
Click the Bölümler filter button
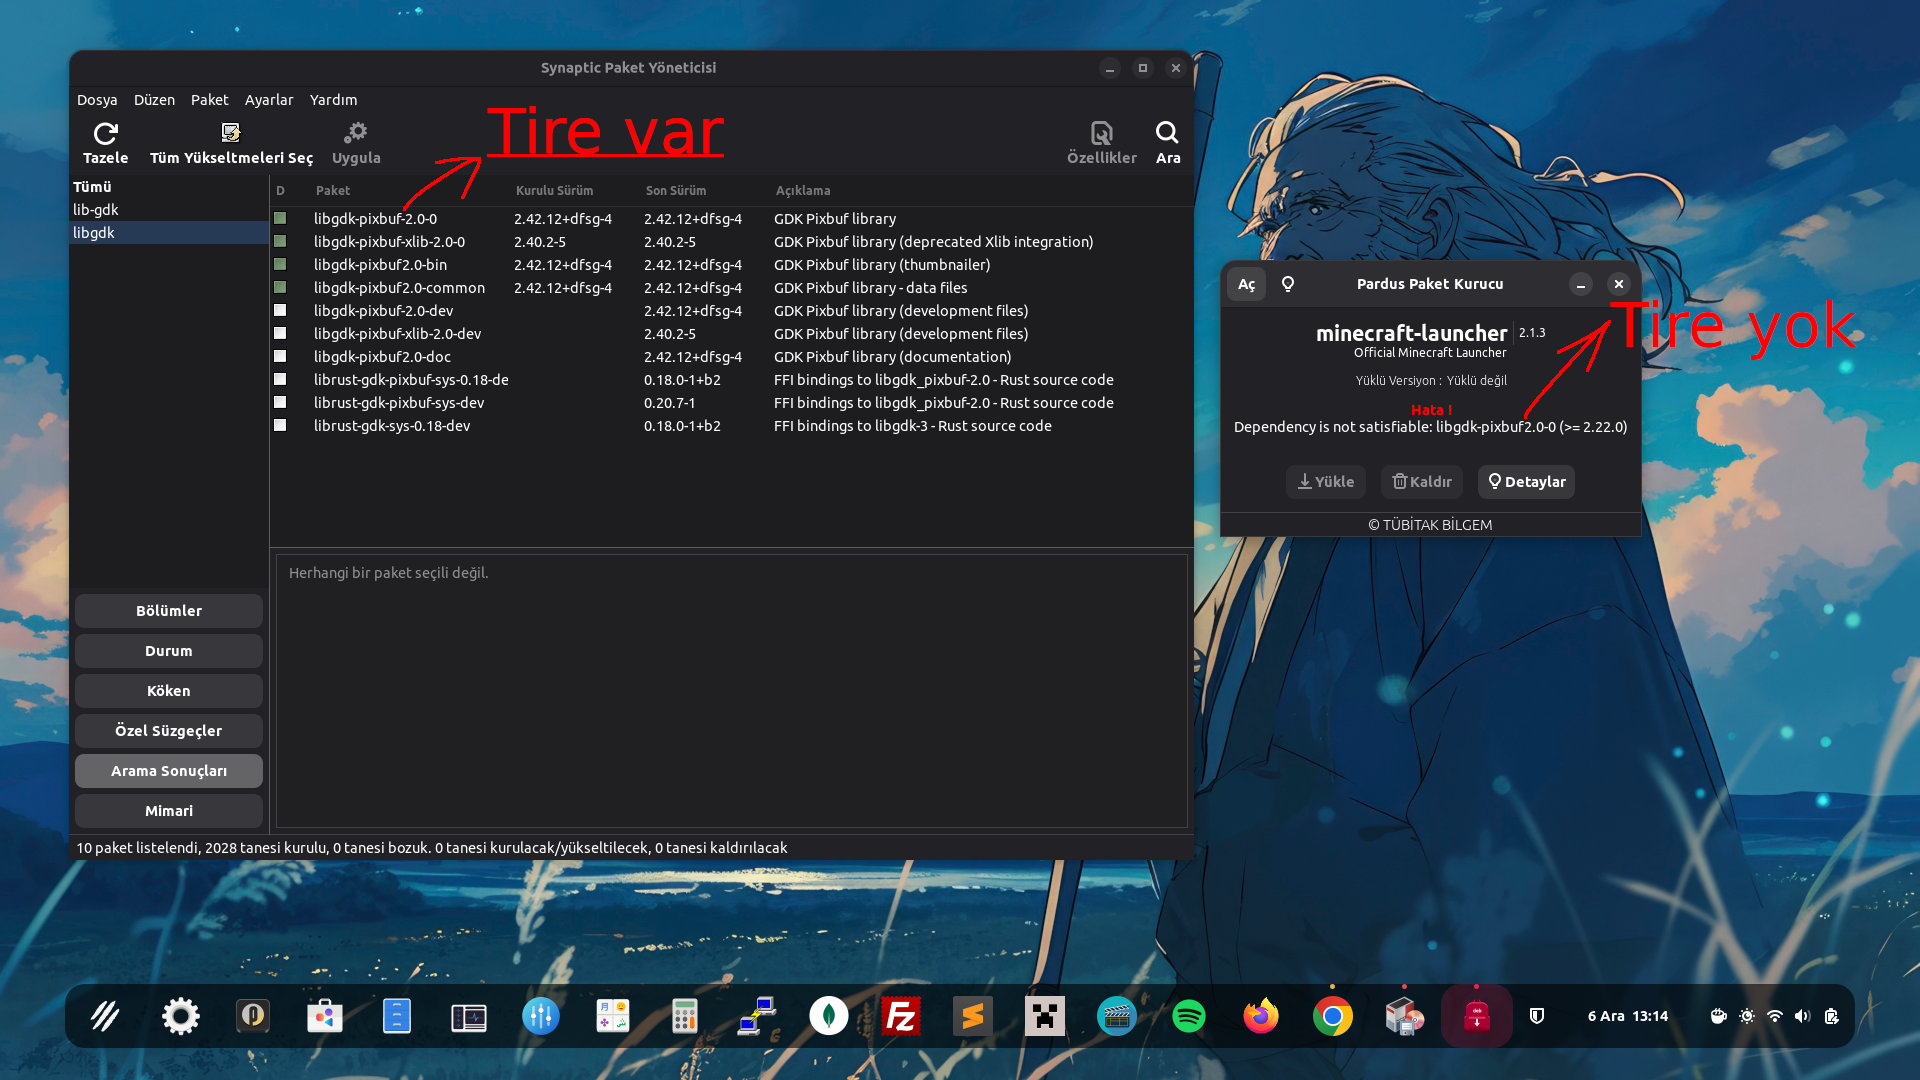pyautogui.click(x=168, y=611)
